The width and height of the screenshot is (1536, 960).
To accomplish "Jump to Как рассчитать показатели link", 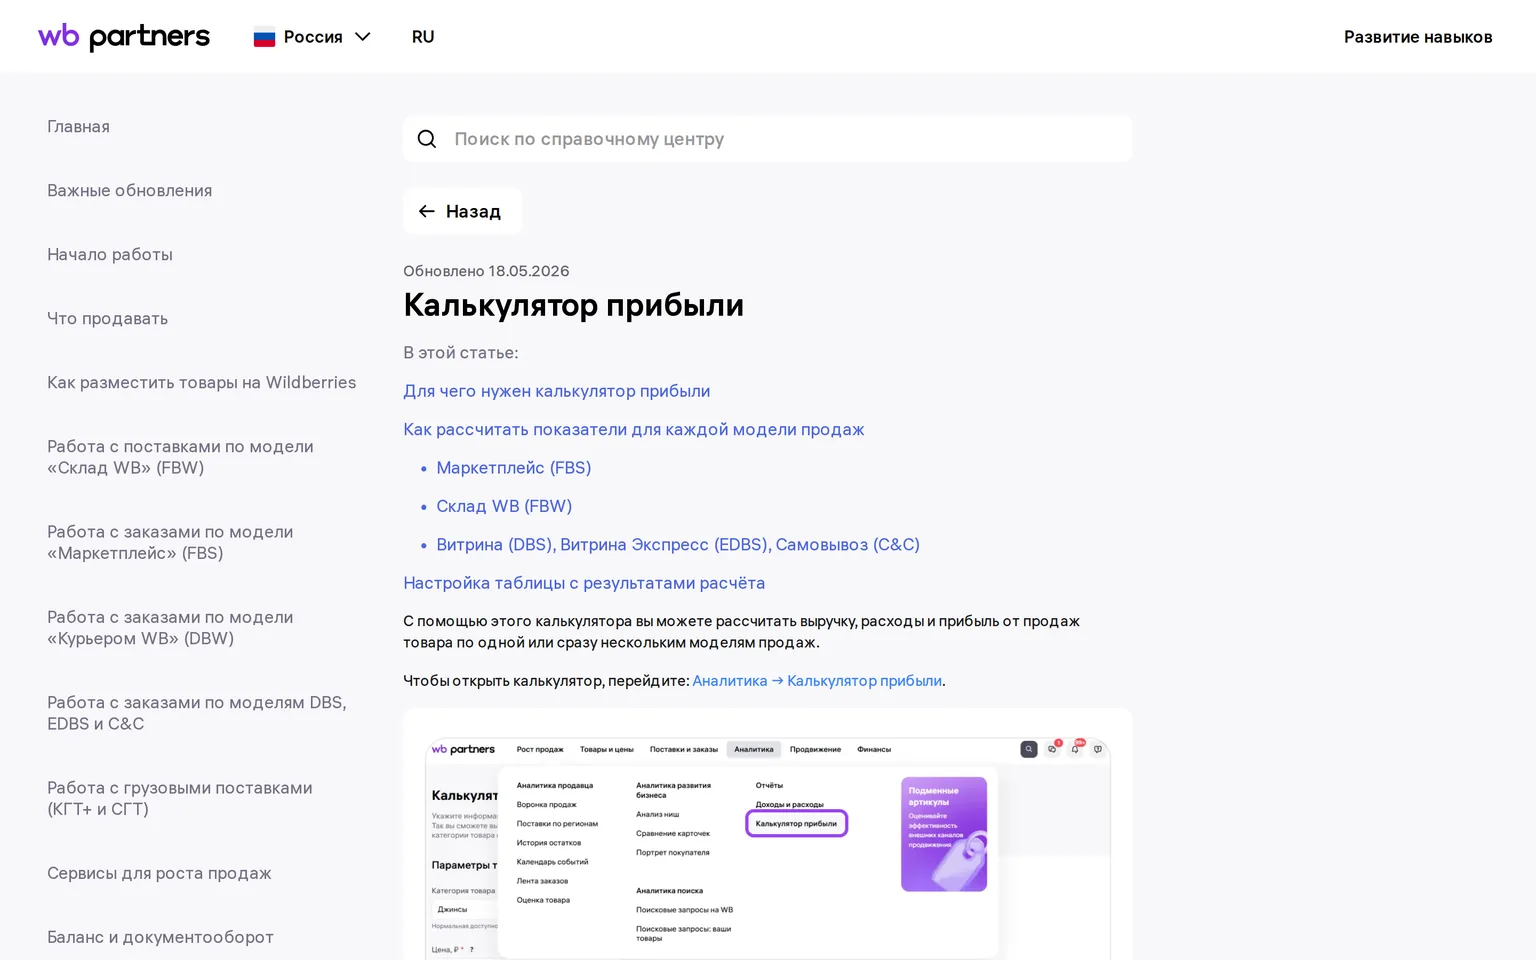I will click(x=633, y=429).
